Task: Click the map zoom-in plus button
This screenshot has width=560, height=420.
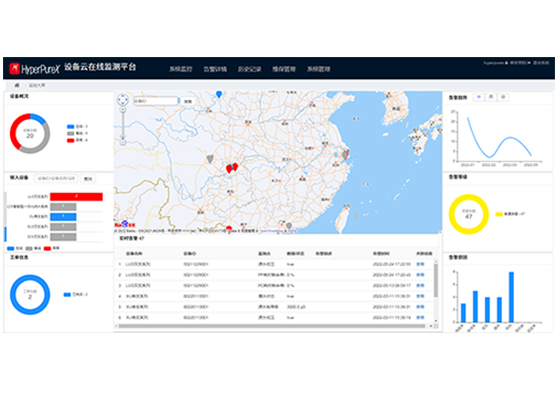Action: pyautogui.click(x=122, y=110)
